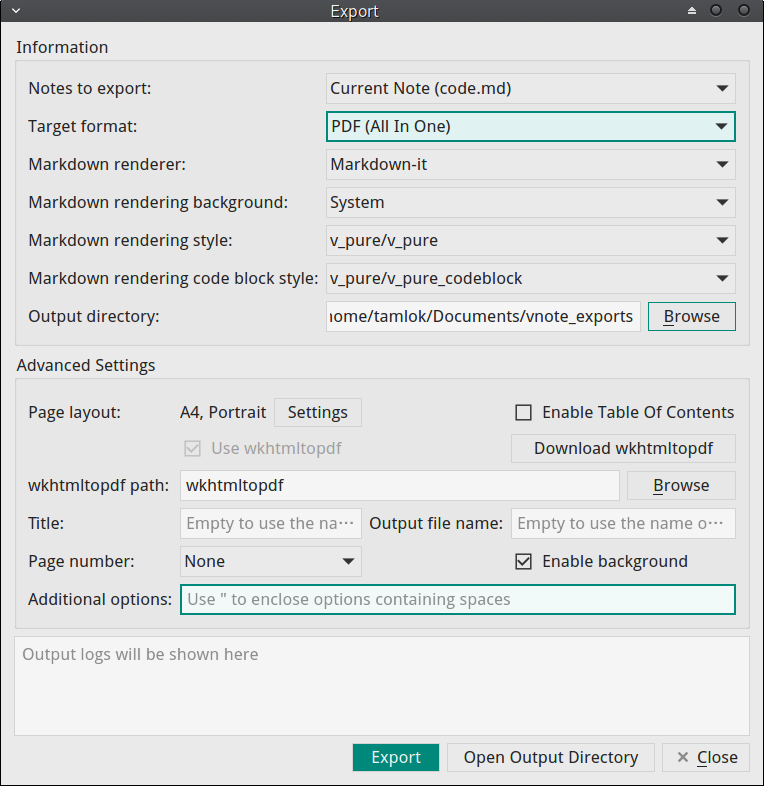Image resolution: width=764 pixels, height=786 pixels.
Task: Browse for the output directory
Action: 691,316
